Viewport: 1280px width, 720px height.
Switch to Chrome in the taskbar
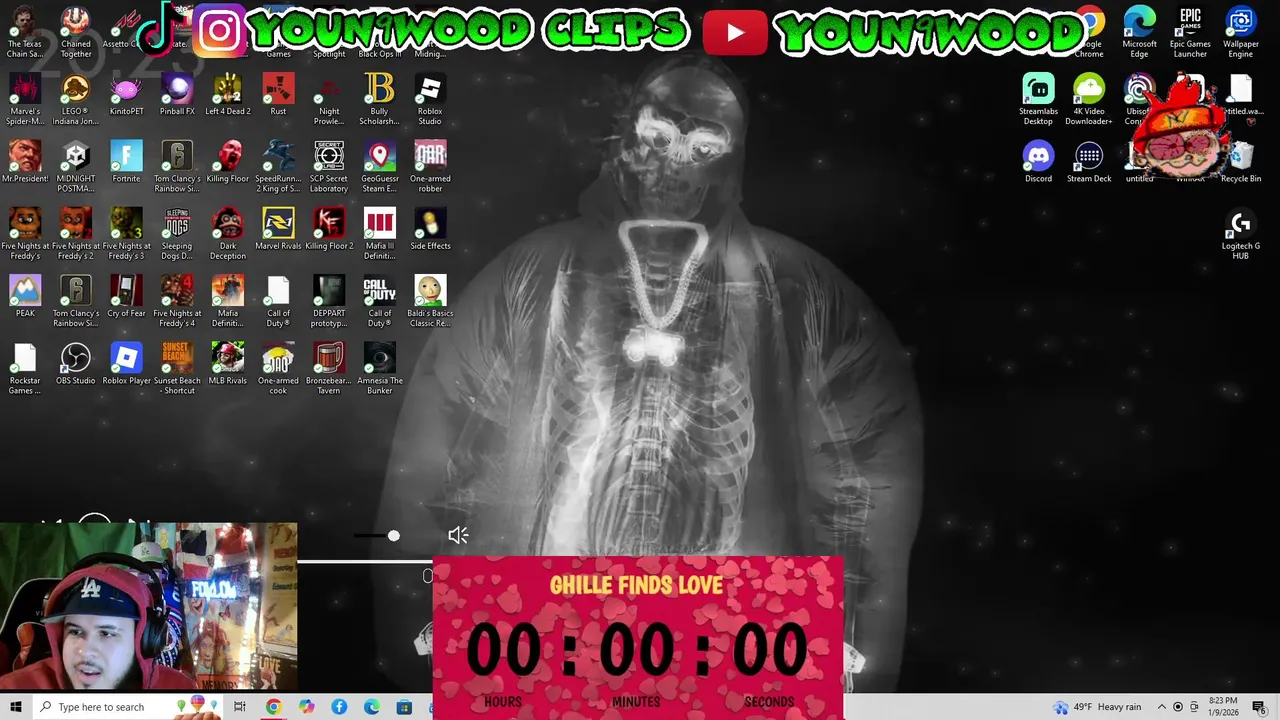273,707
